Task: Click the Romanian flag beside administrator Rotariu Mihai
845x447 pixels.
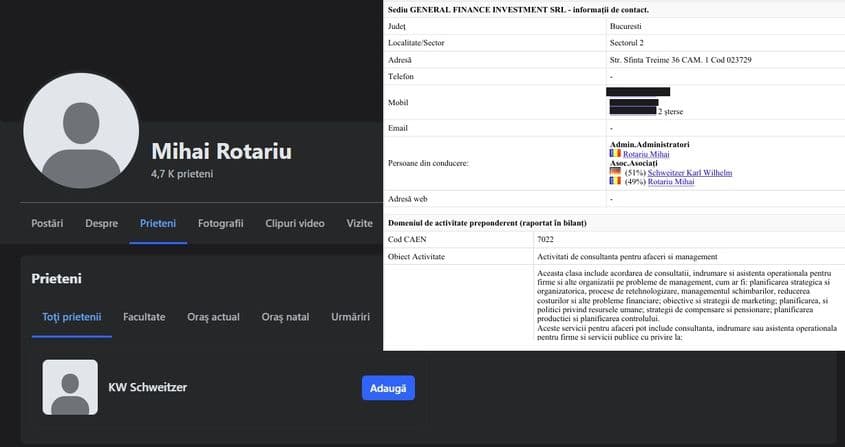Action: coord(615,154)
